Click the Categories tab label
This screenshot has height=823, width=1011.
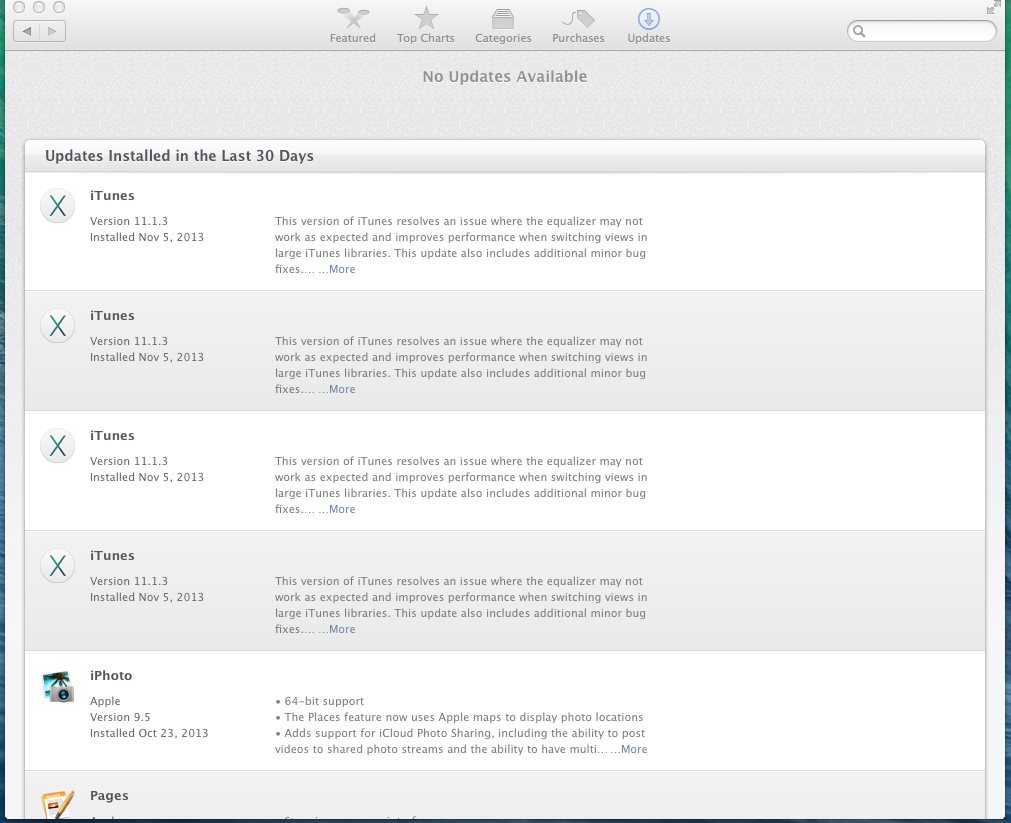tap(503, 38)
